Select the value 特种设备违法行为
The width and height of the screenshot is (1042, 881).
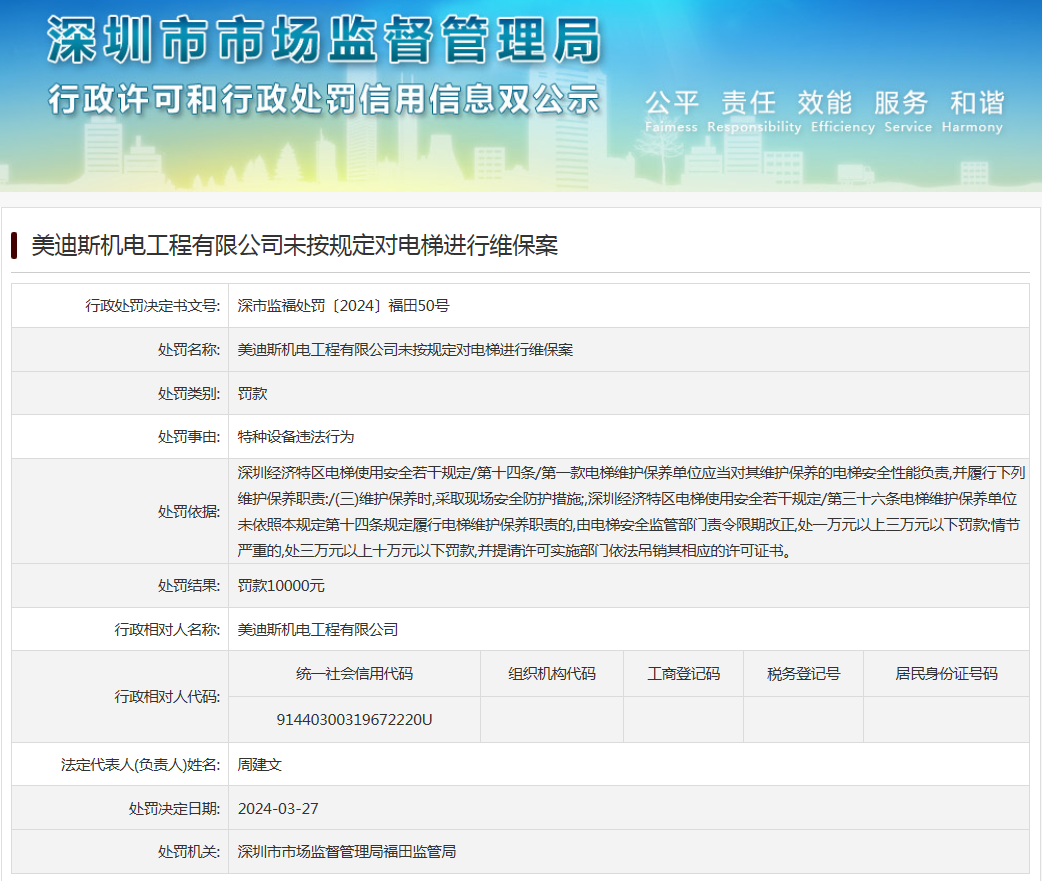pos(296,437)
